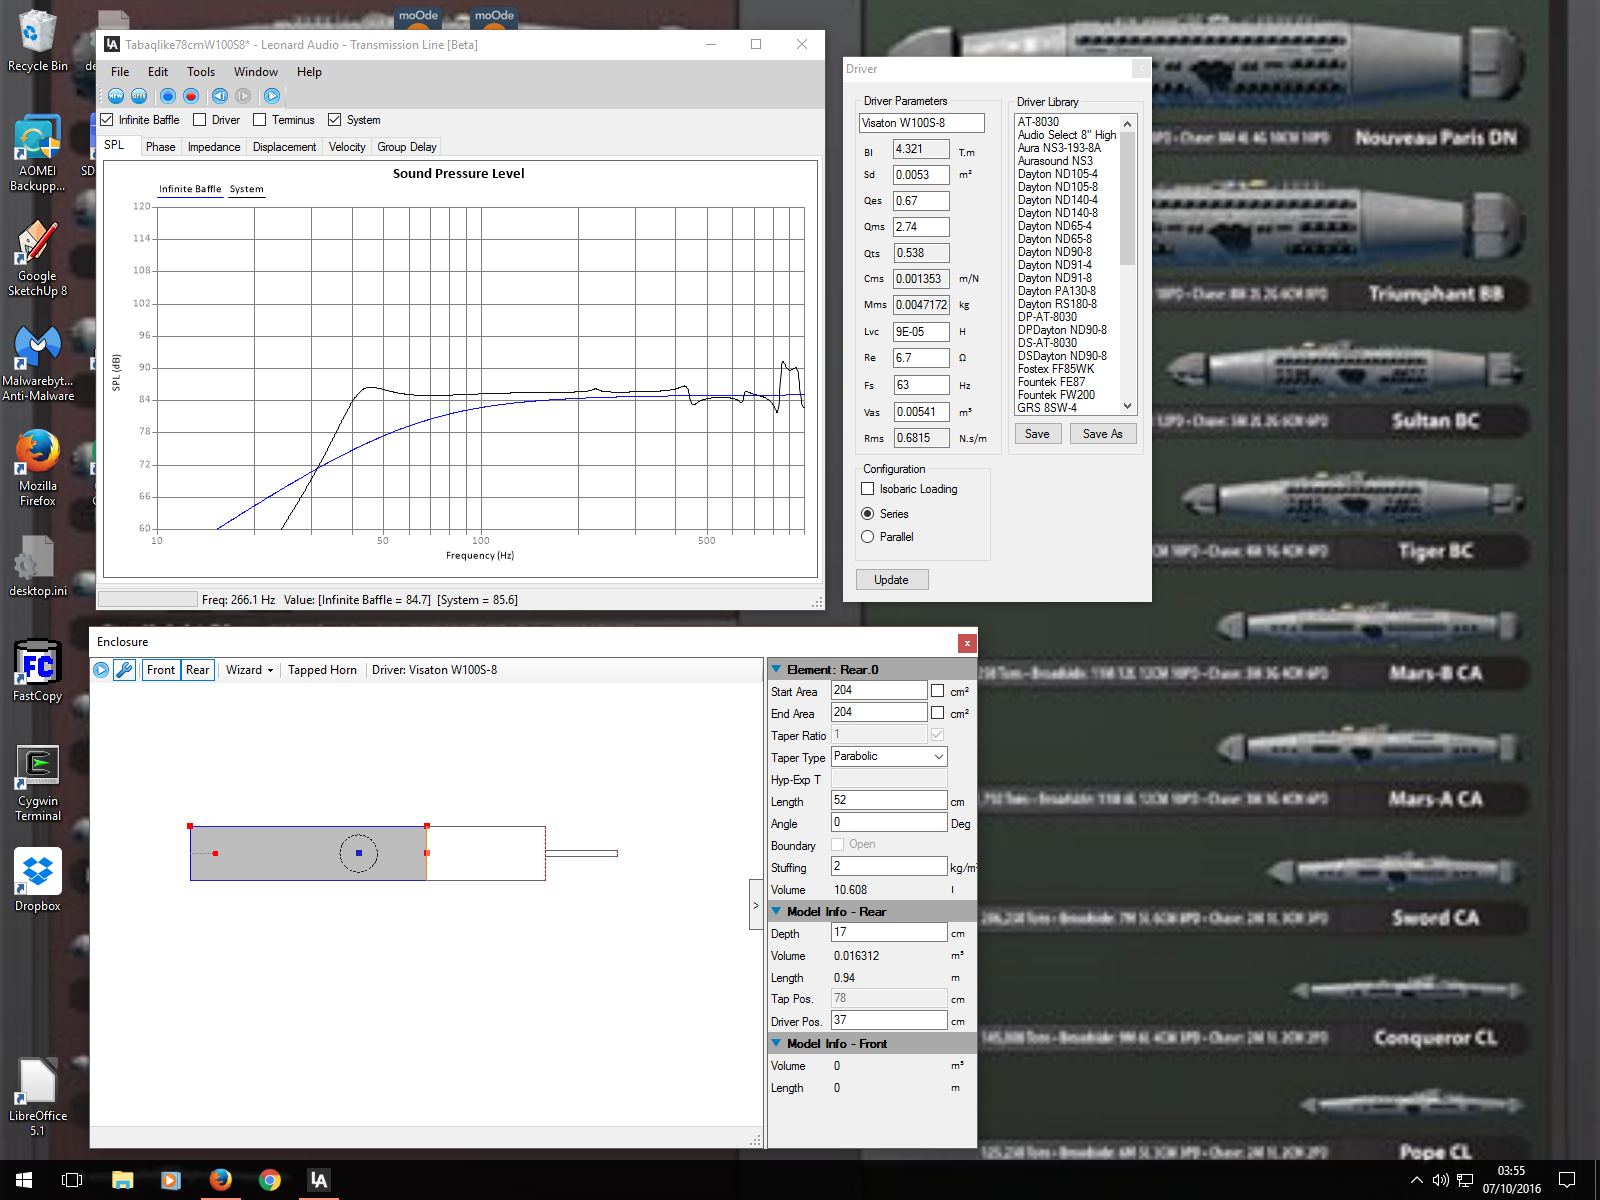The height and width of the screenshot is (1200, 1600).
Task: Open the Windows Start menu
Action: click(x=24, y=1180)
